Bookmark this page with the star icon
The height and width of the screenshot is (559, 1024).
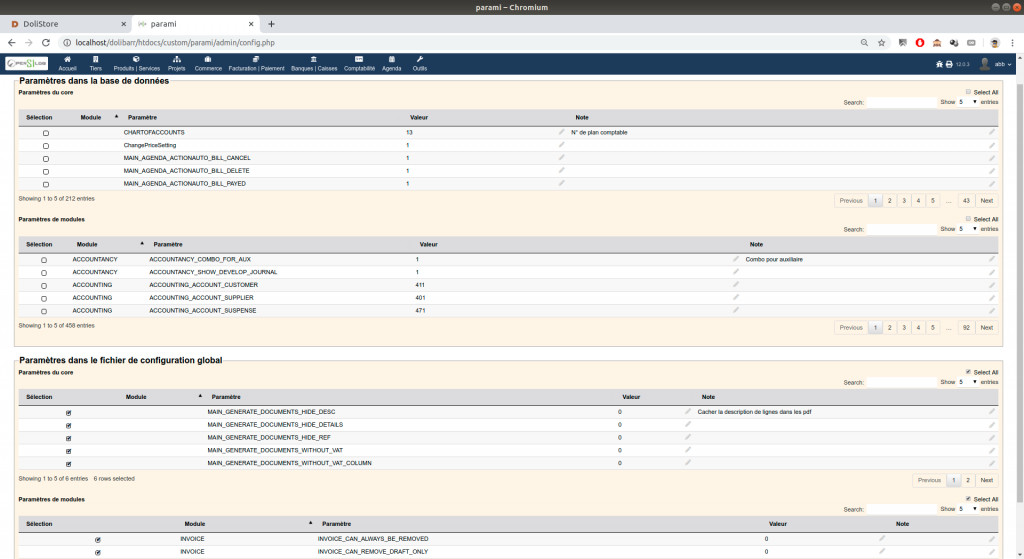881,43
